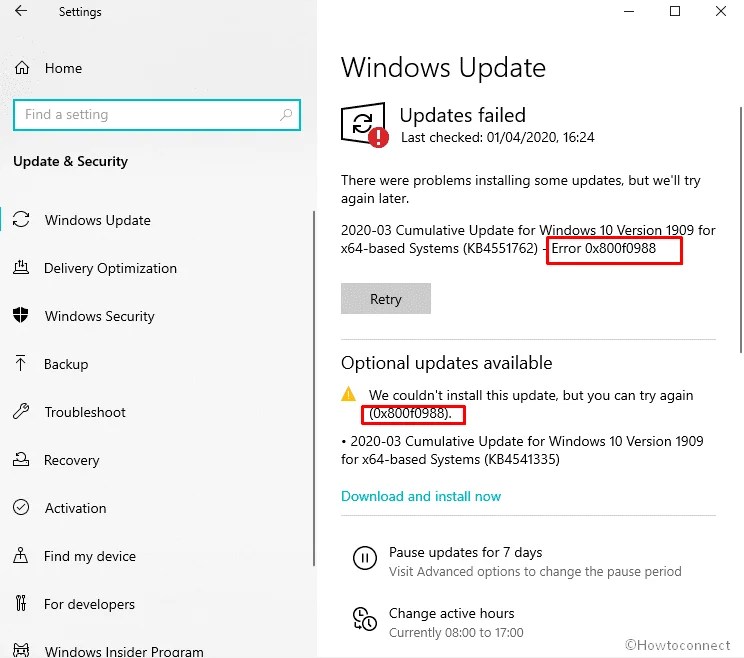Click the Optional updates available heading
The height and width of the screenshot is (658, 744).
tap(446, 362)
